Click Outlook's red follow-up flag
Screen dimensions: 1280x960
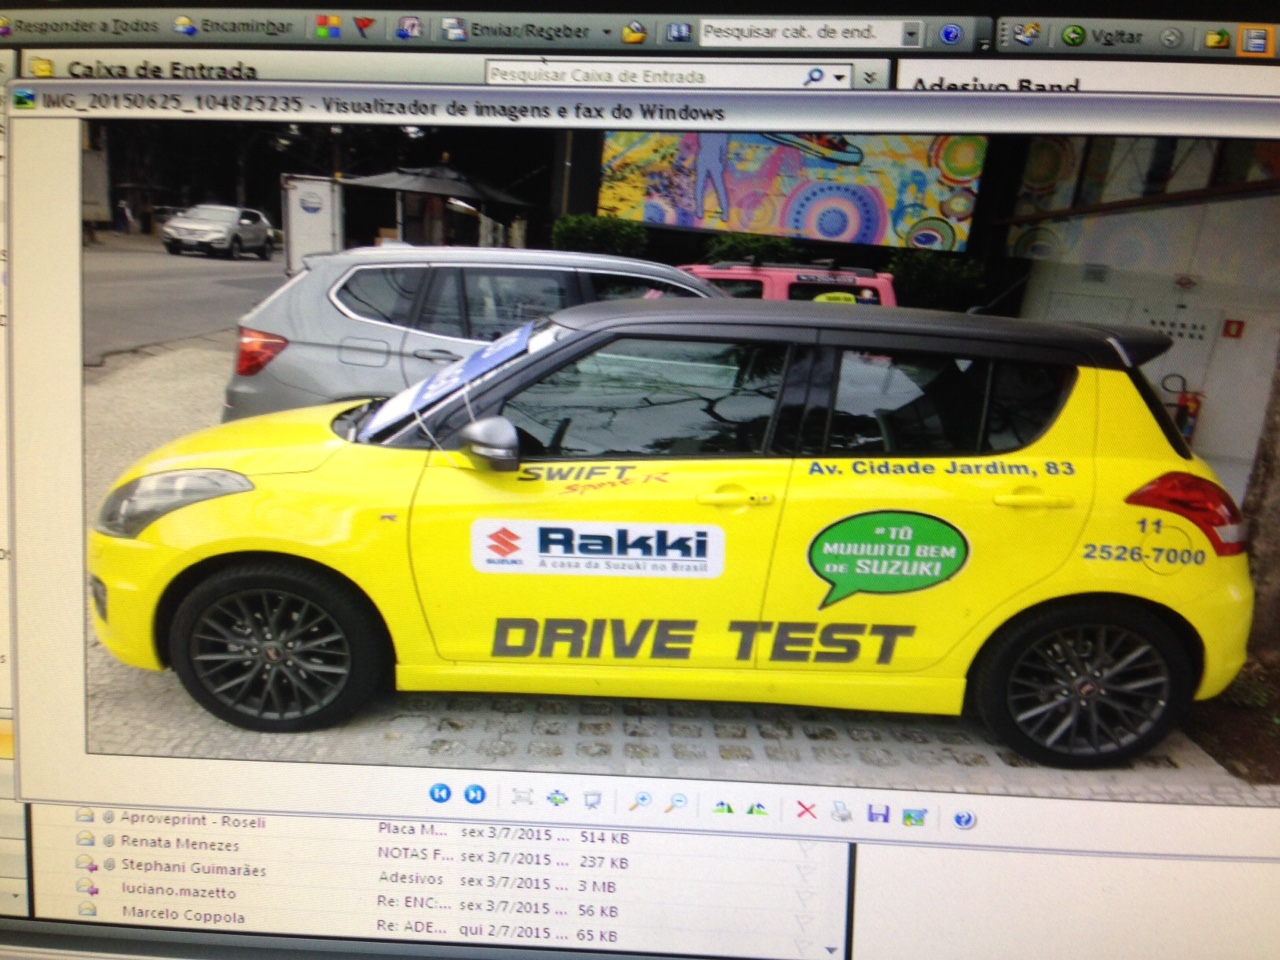tap(364, 27)
